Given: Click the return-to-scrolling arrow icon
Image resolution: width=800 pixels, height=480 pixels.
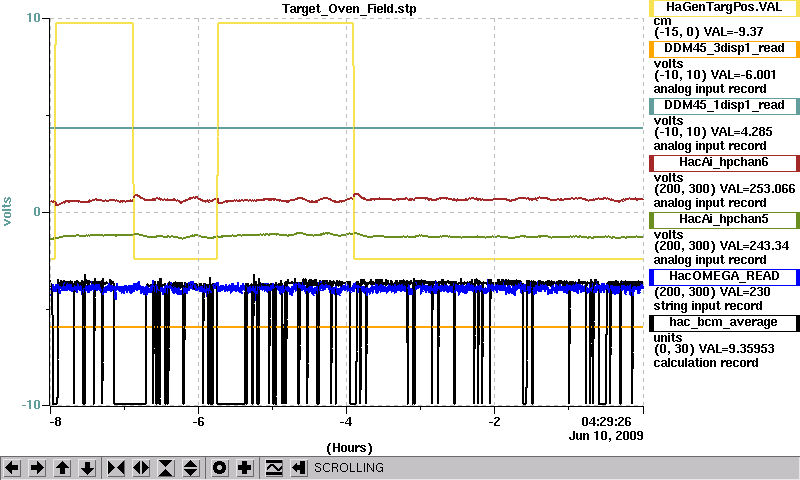Looking at the screenshot, I should pyautogui.click(x=299, y=467).
